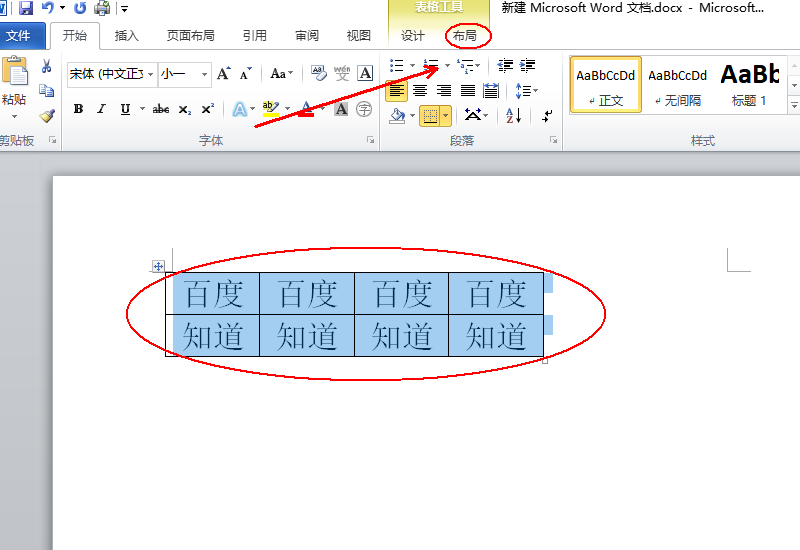Screen dimensions: 800x550
Task: Clear all formatting with eraser icon
Action: pos(319,74)
